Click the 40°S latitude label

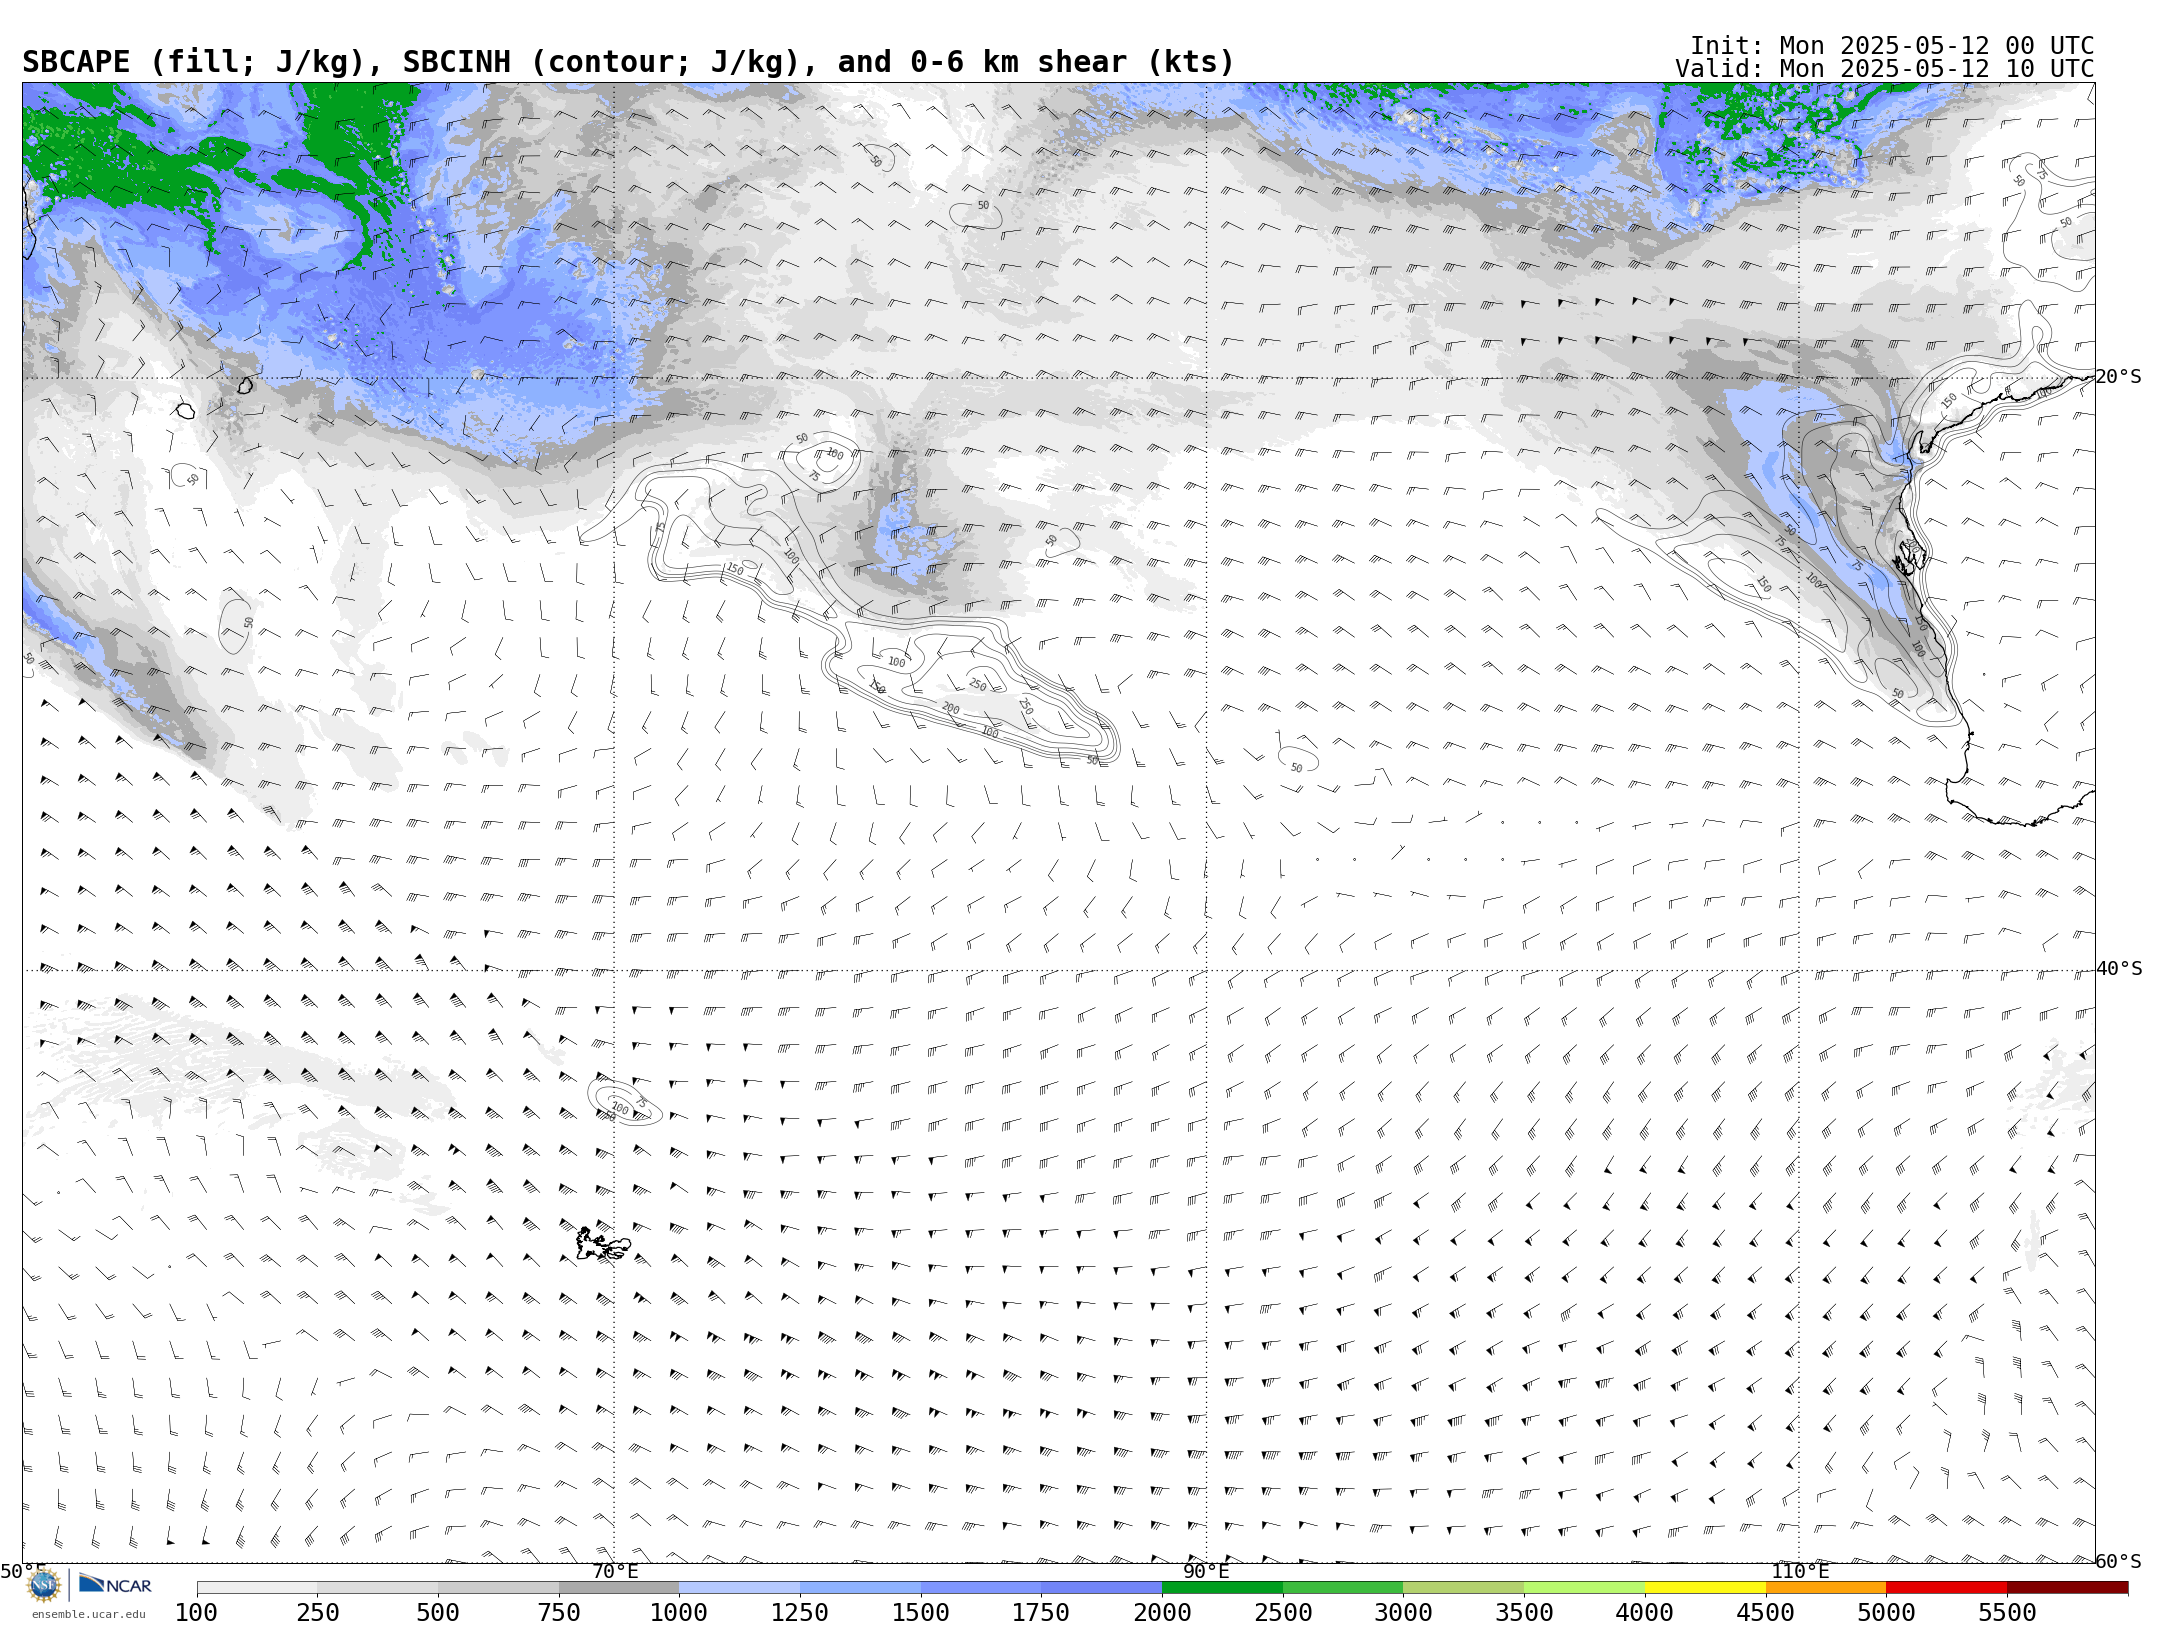(2119, 969)
